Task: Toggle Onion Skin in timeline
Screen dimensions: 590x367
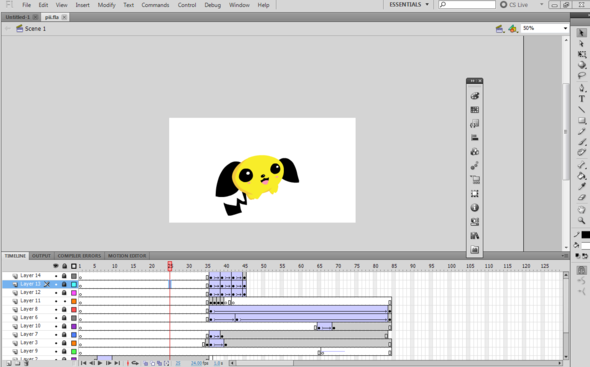Action: pos(146,363)
